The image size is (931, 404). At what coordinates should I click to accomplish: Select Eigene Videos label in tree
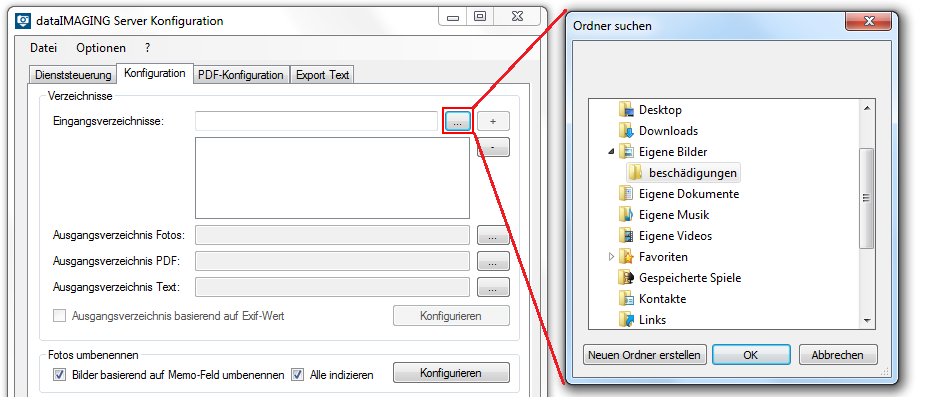point(676,236)
